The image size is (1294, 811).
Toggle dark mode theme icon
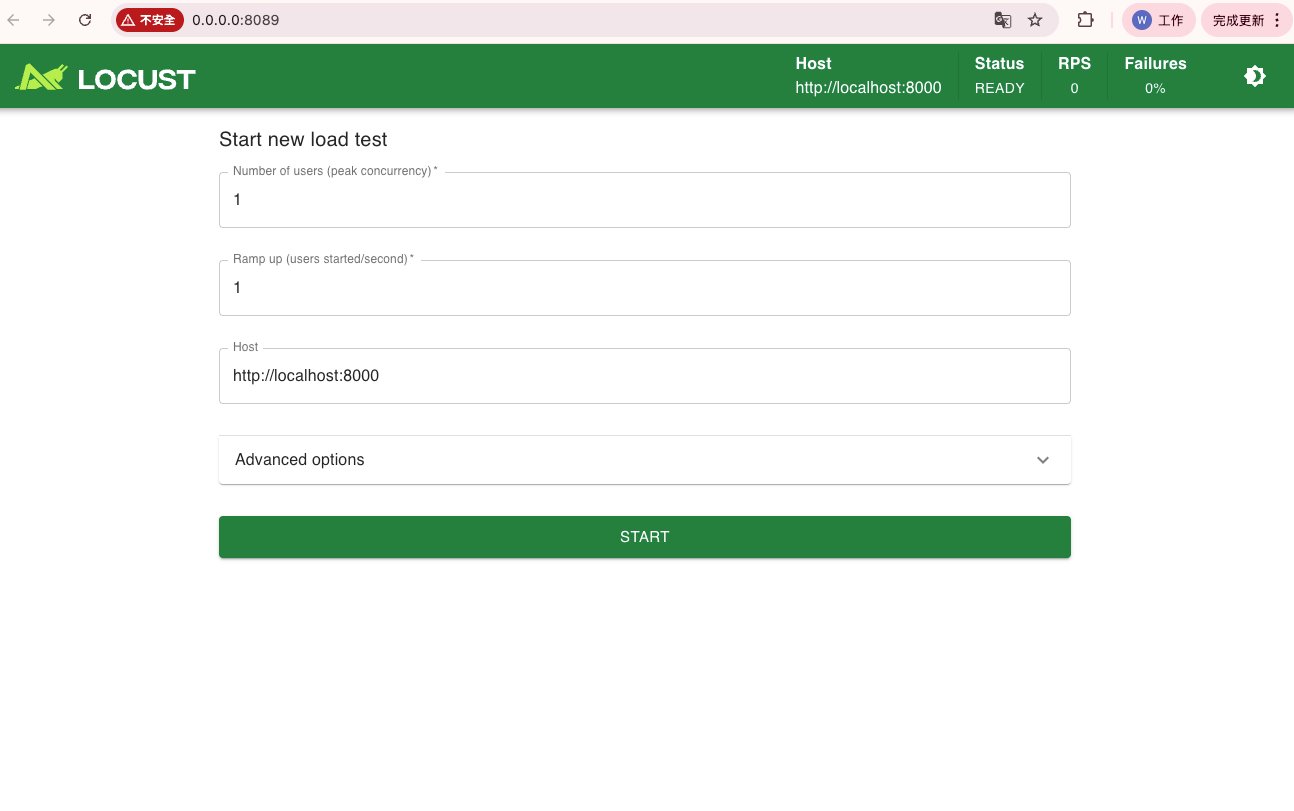click(x=1255, y=76)
